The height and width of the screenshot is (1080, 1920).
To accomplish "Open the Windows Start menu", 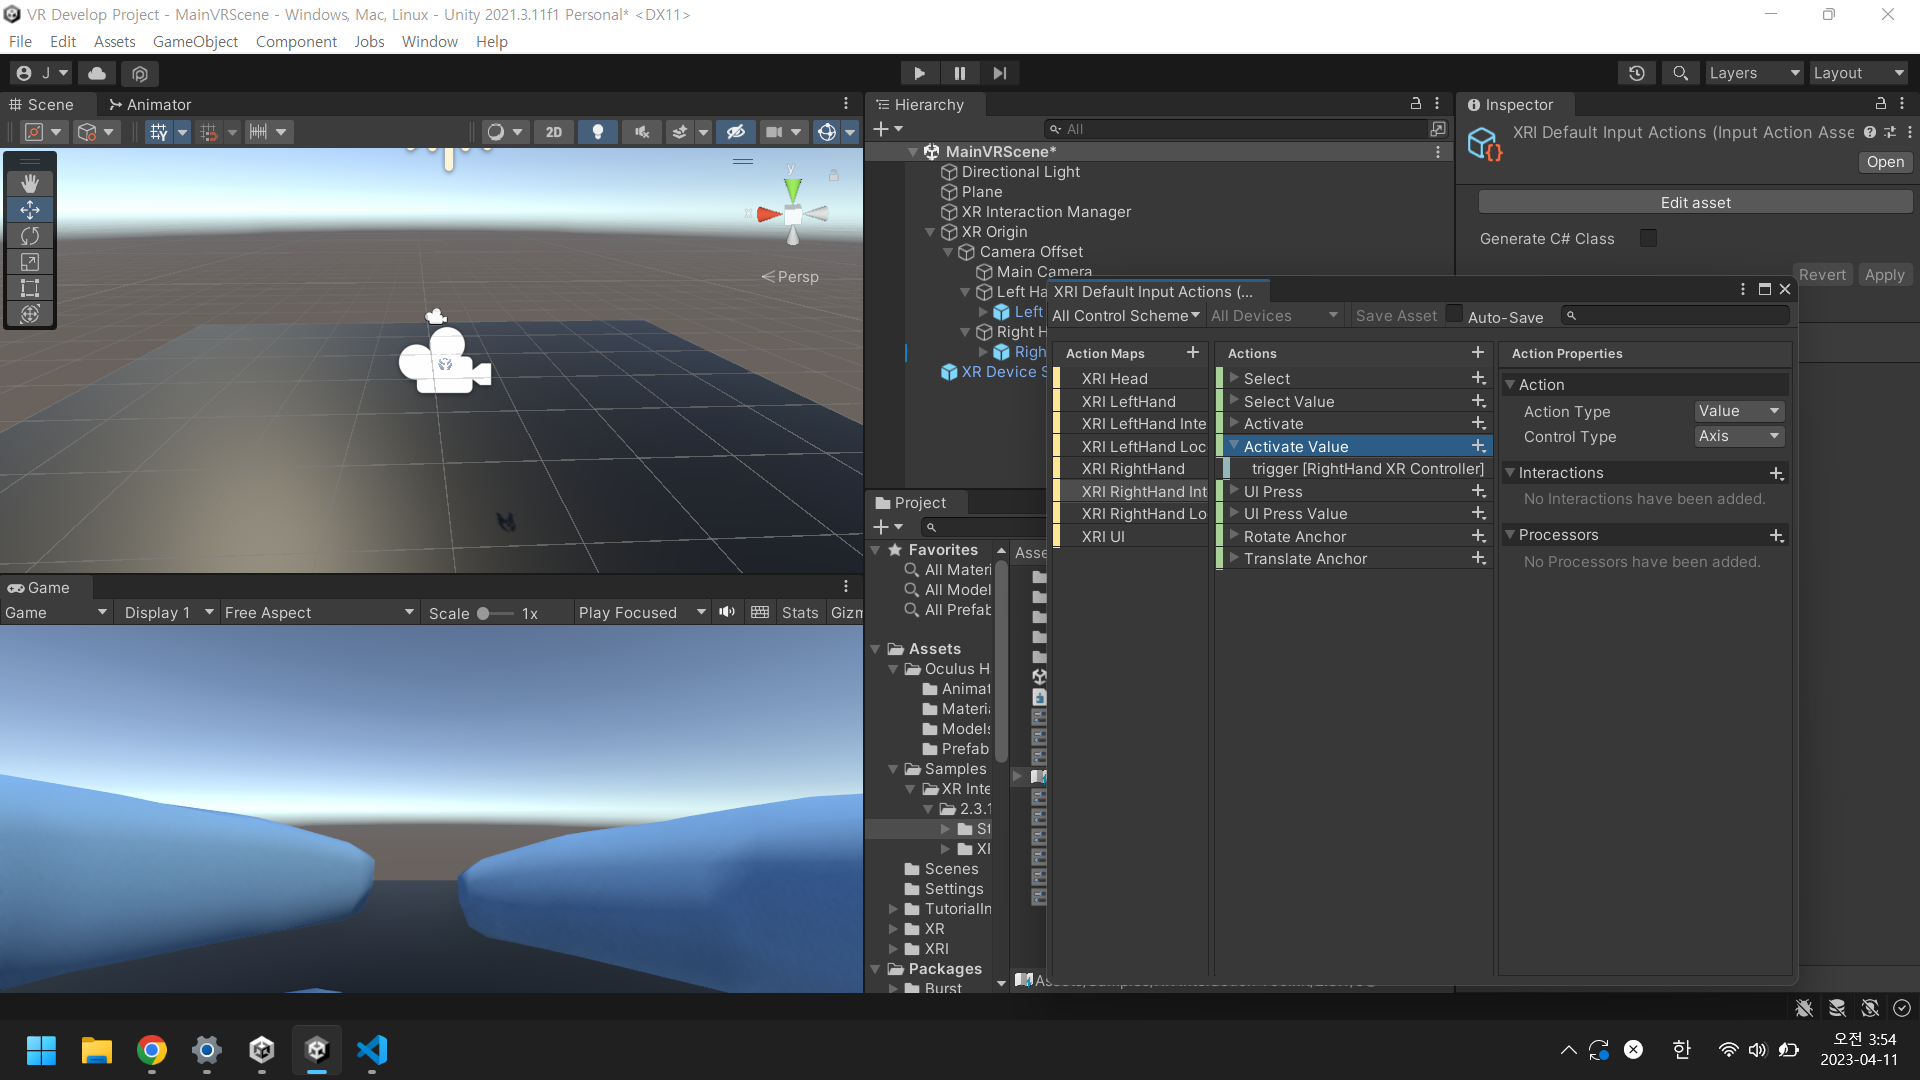I will (x=41, y=1050).
